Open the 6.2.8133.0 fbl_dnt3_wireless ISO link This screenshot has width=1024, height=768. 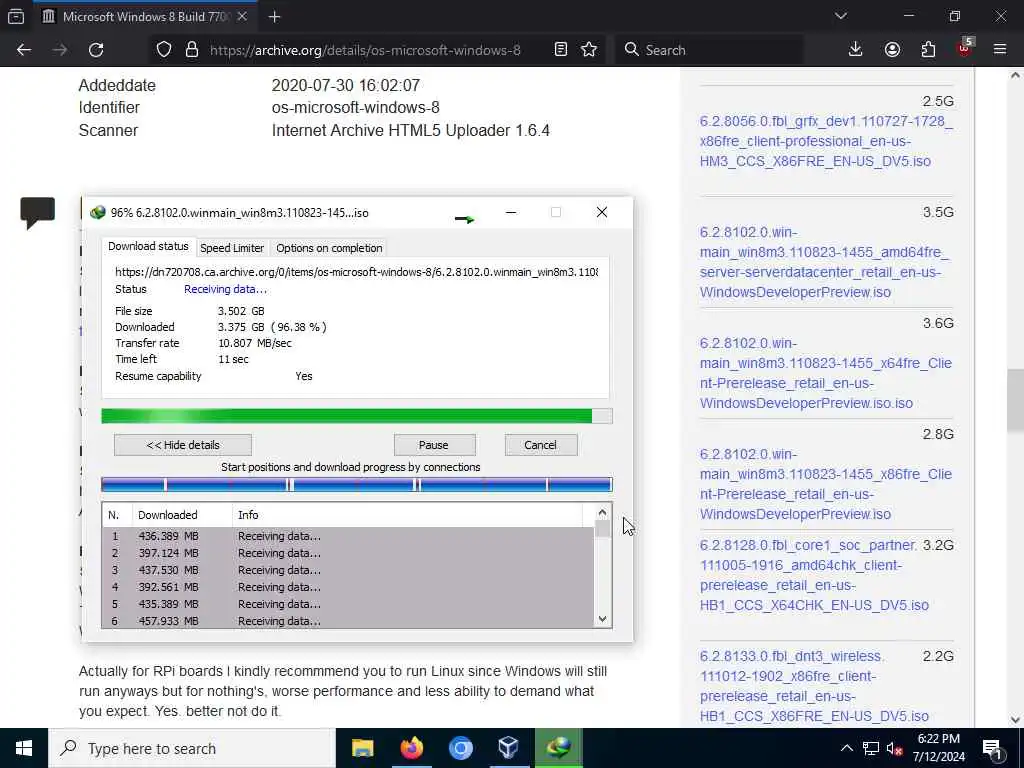814,686
